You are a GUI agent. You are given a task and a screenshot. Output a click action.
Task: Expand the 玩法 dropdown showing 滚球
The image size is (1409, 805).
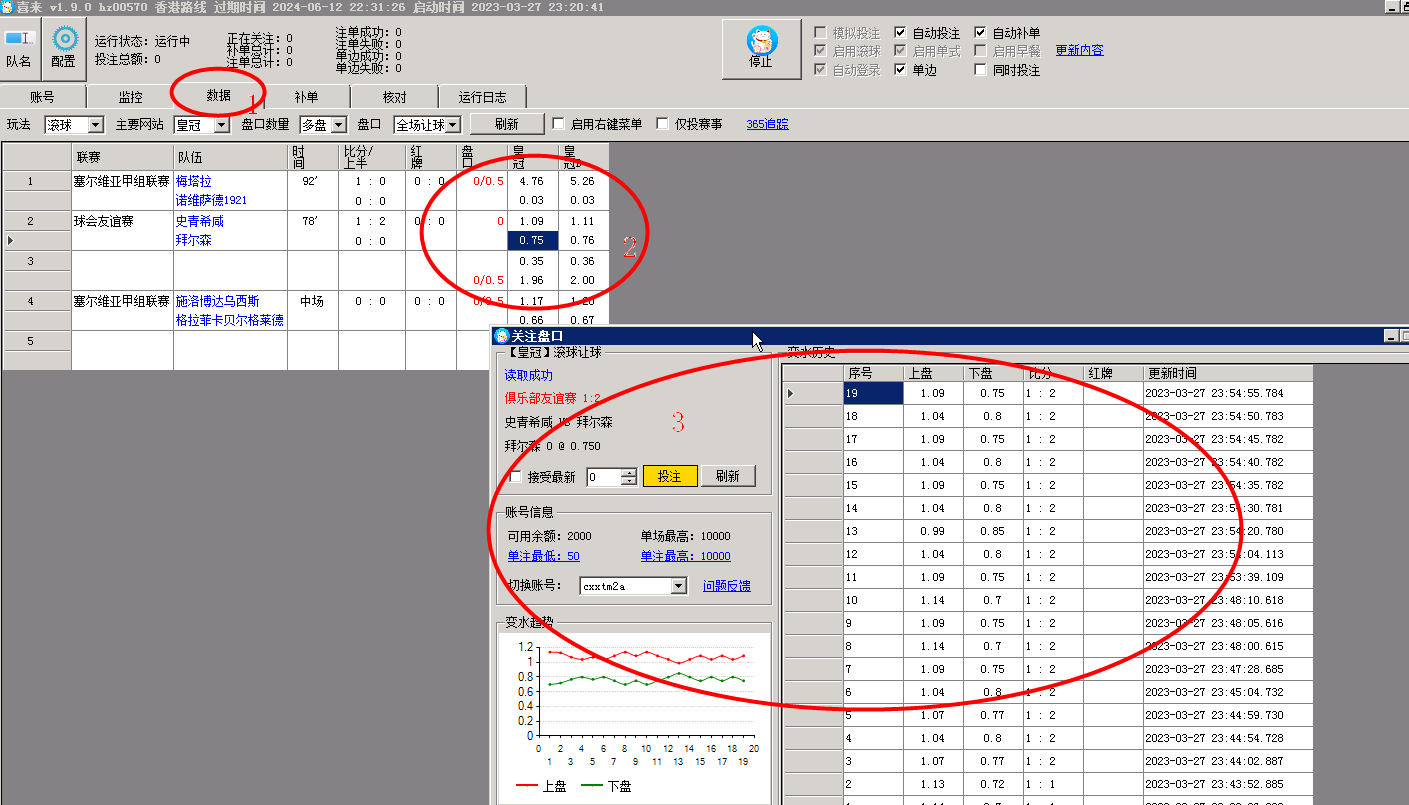(x=96, y=125)
